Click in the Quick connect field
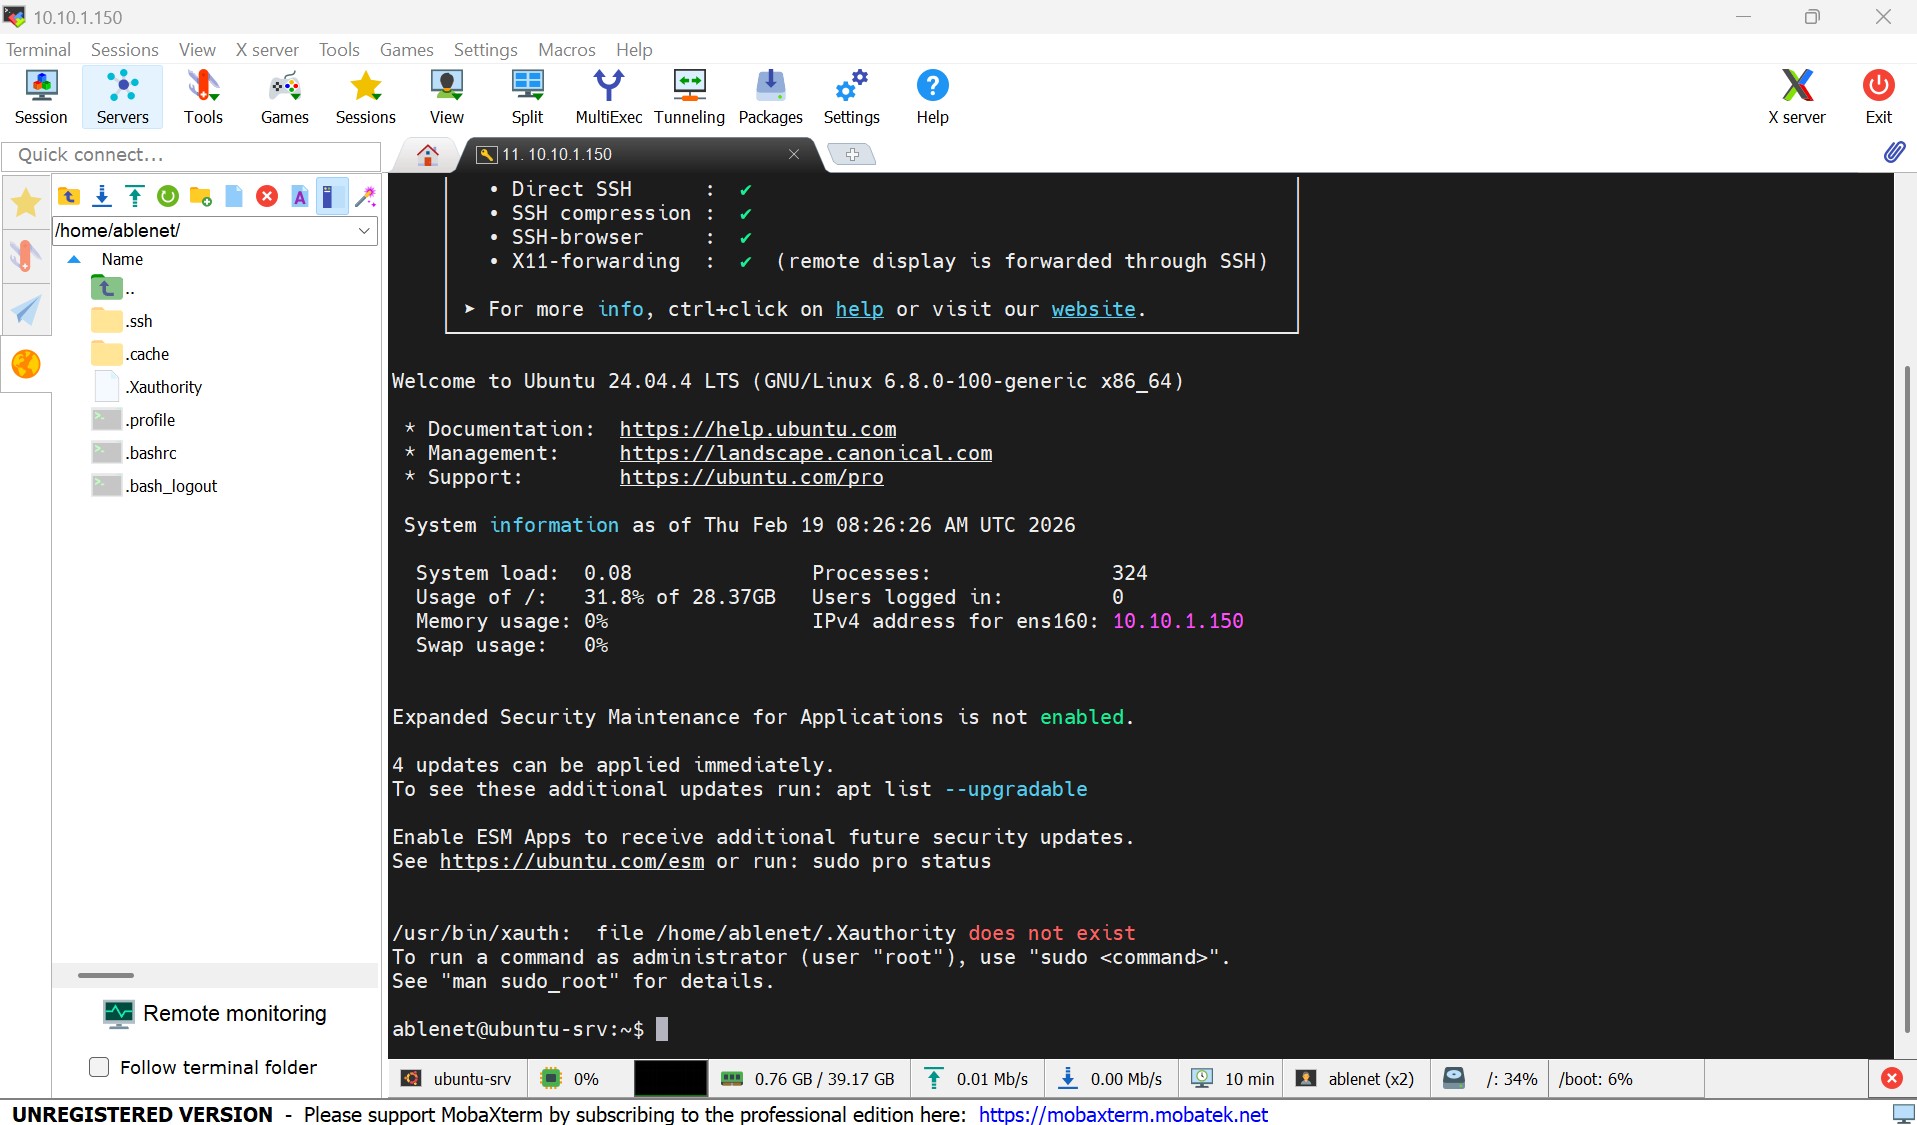The width and height of the screenshot is (1917, 1125). click(192, 155)
